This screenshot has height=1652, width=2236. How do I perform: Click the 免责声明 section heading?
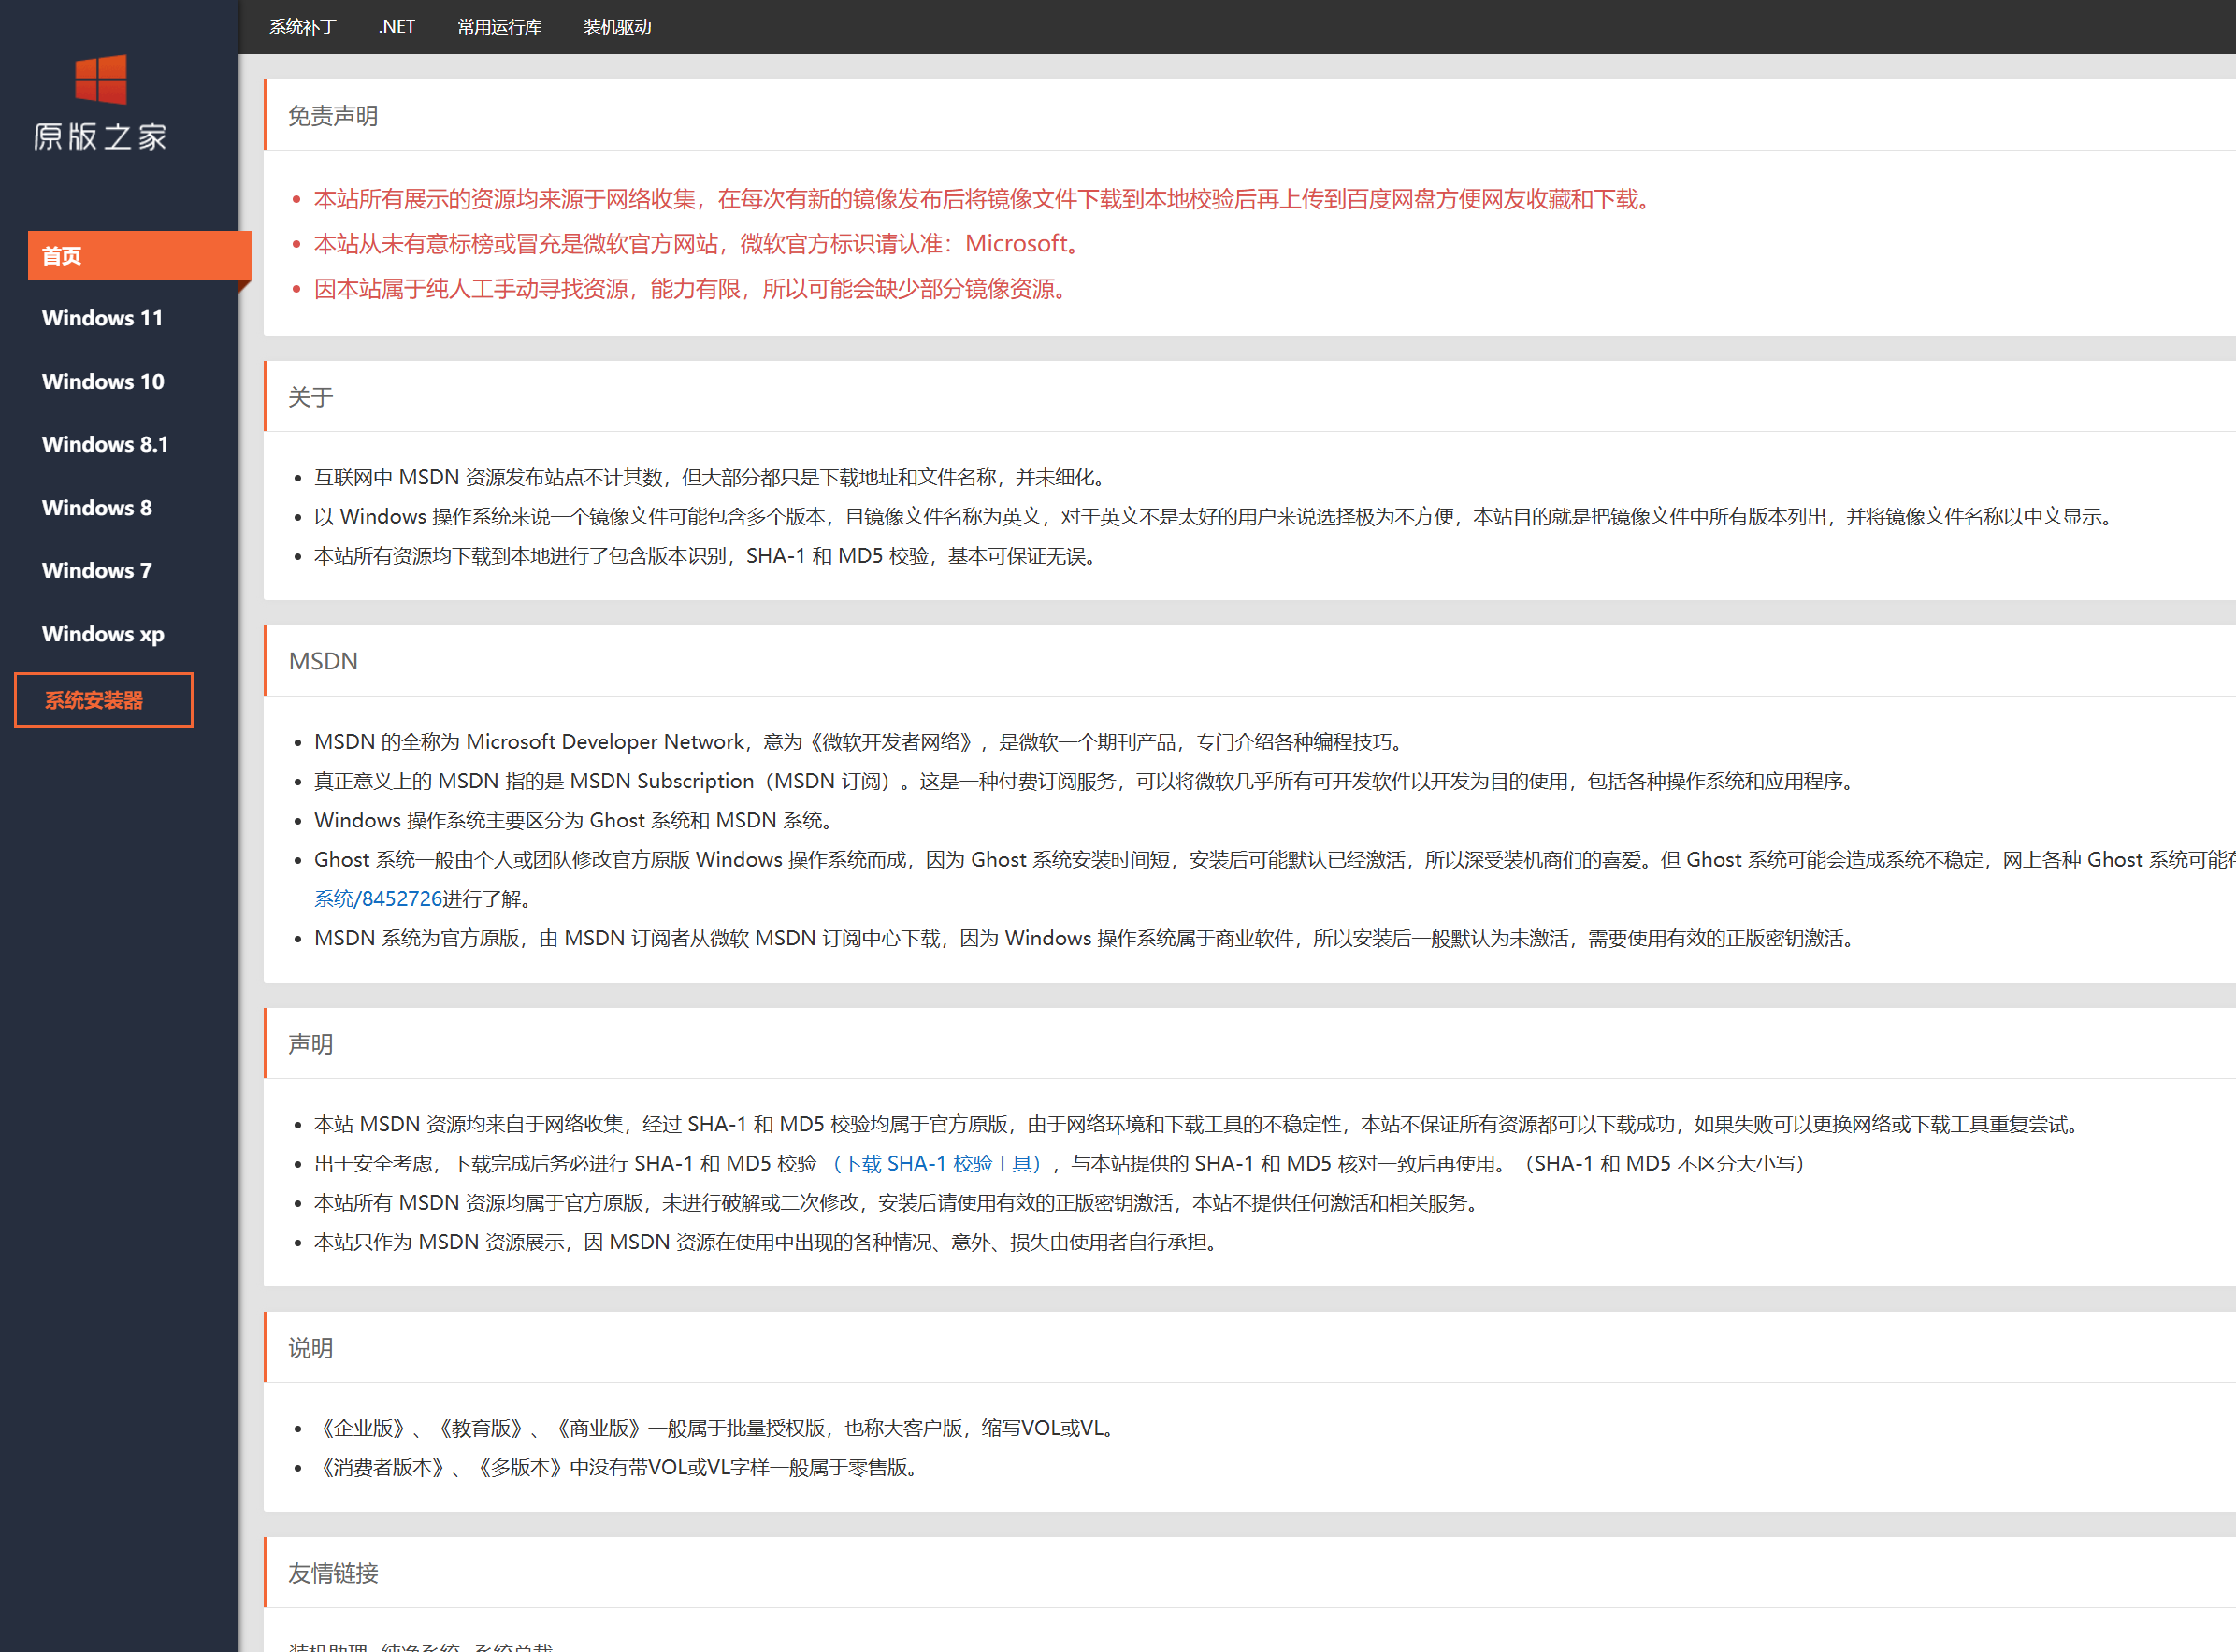coord(332,115)
